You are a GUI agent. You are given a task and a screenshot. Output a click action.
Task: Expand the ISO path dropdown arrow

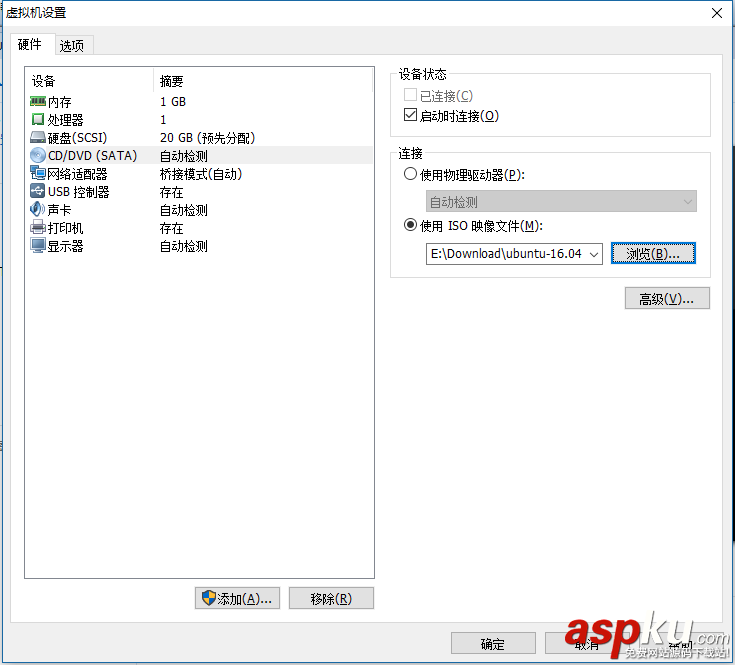tap(594, 254)
